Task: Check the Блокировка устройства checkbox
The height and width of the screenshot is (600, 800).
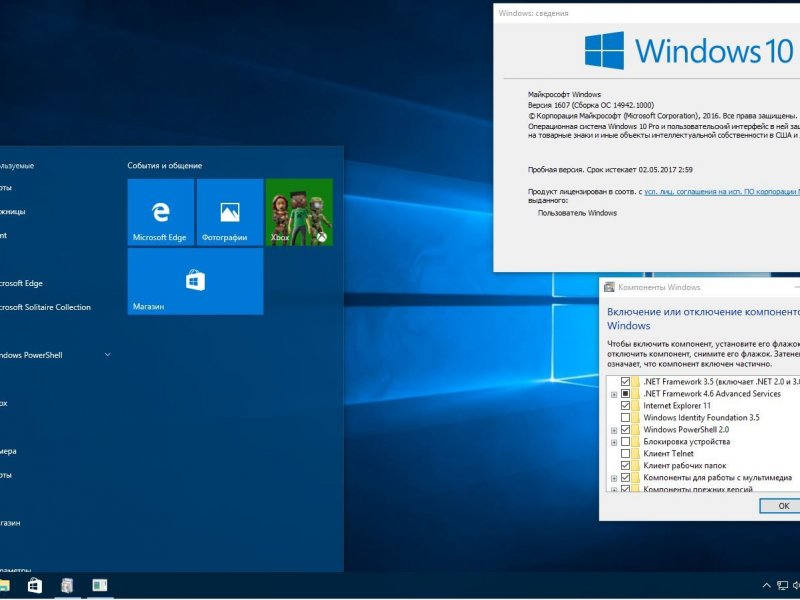Action: click(625, 441)
